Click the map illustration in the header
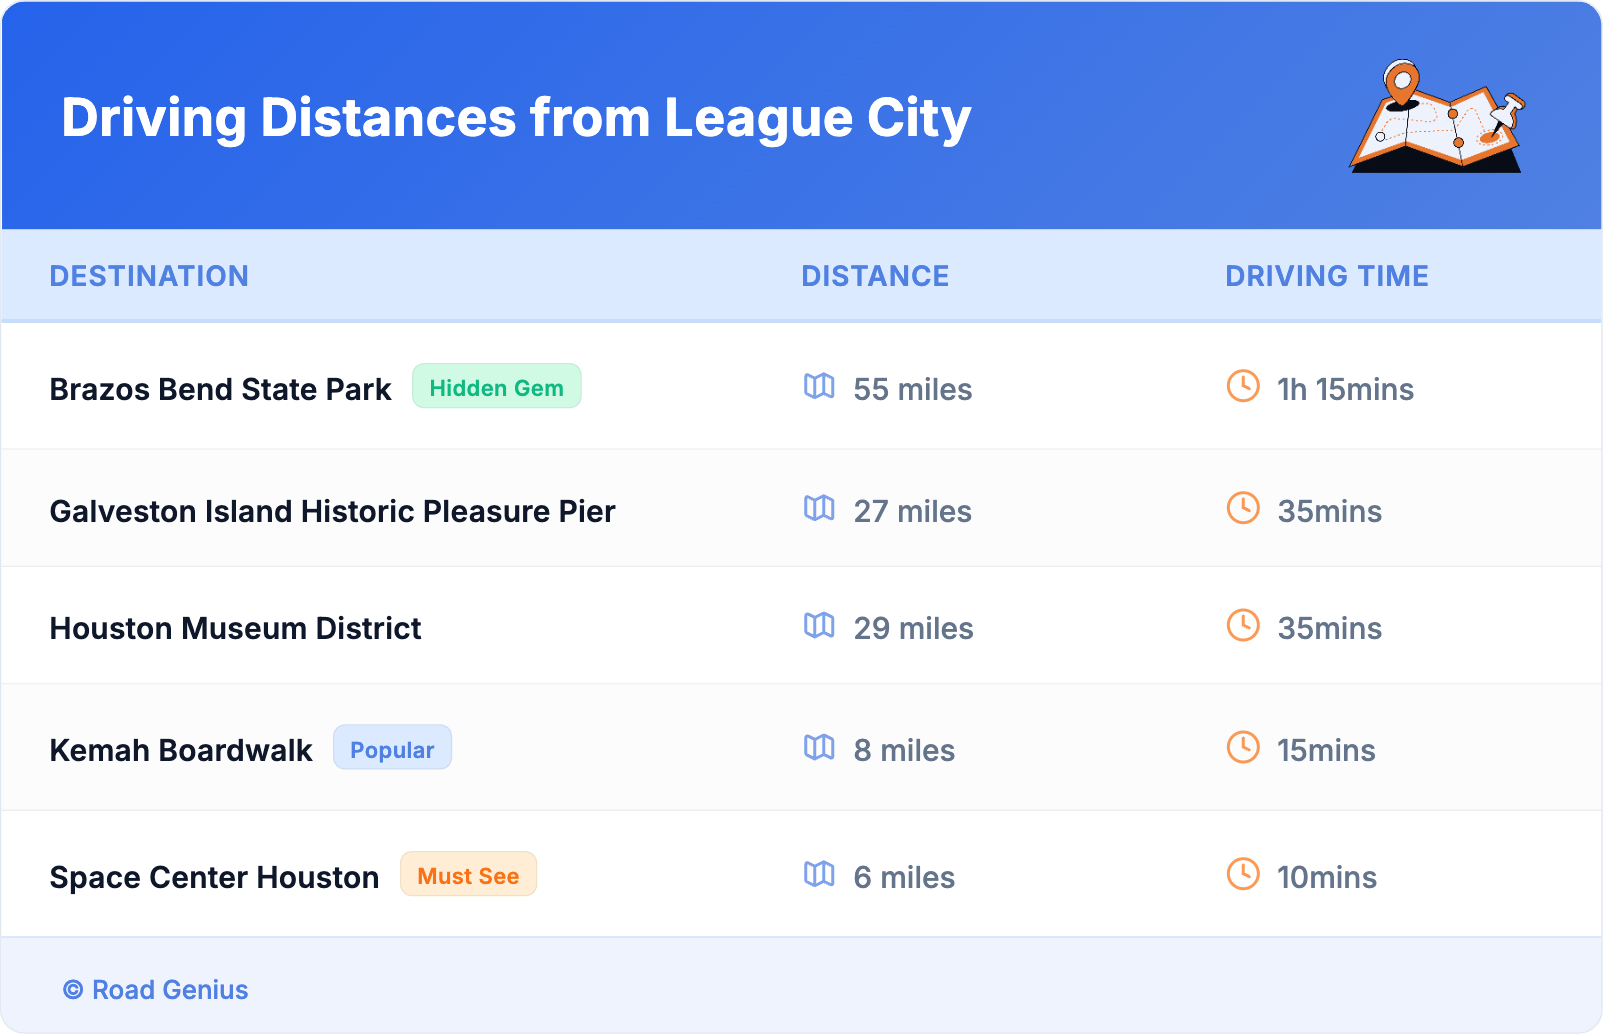This screenshot has height=1034, width=1604. point(1437,117)
